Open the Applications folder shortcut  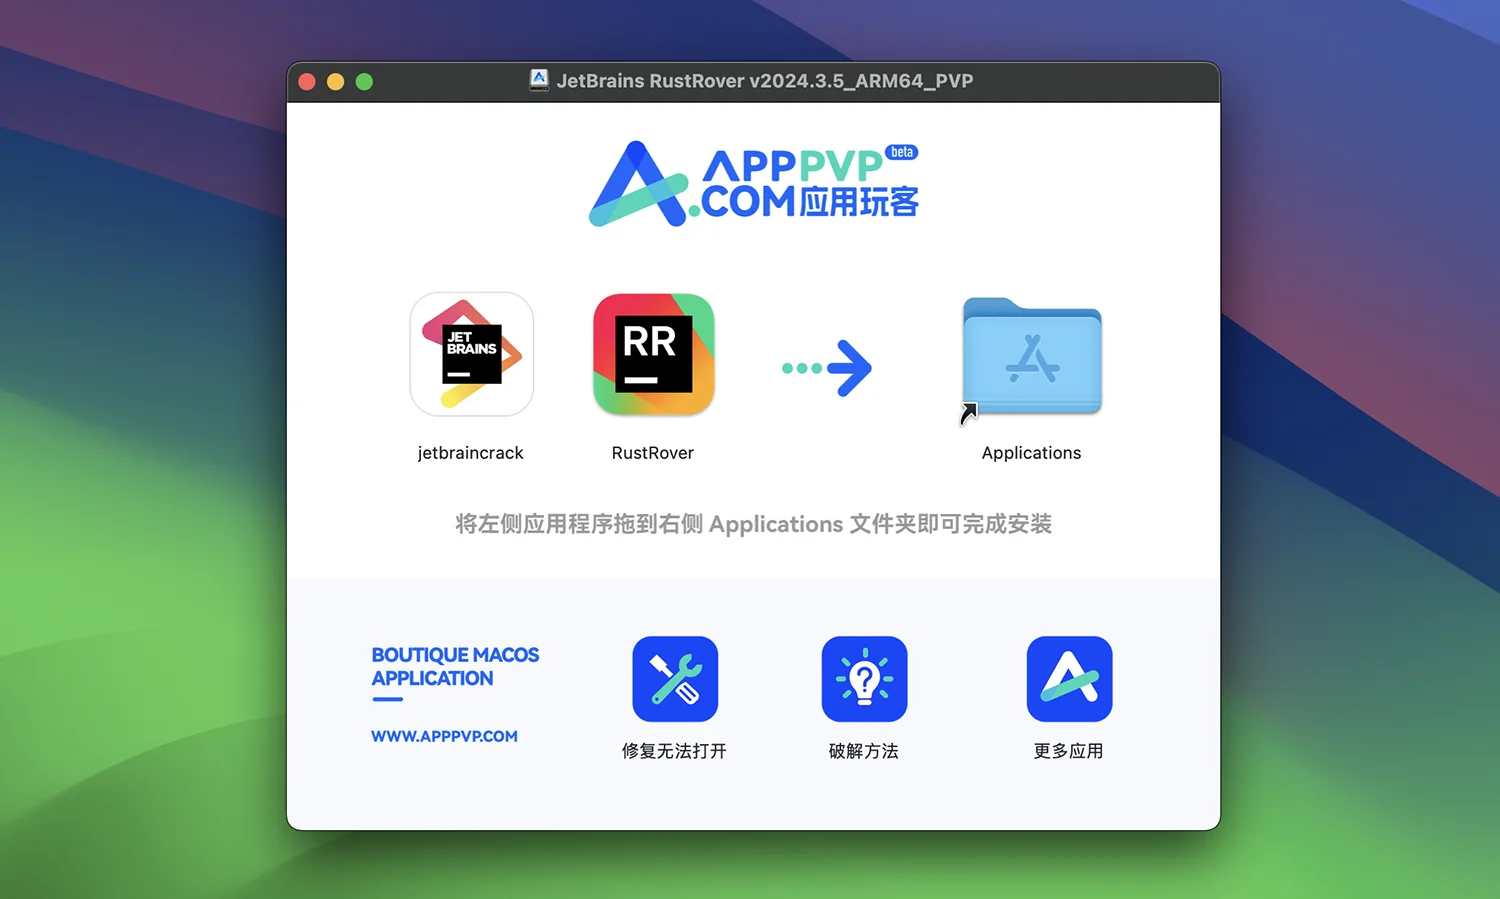[x=1031, y=358]
